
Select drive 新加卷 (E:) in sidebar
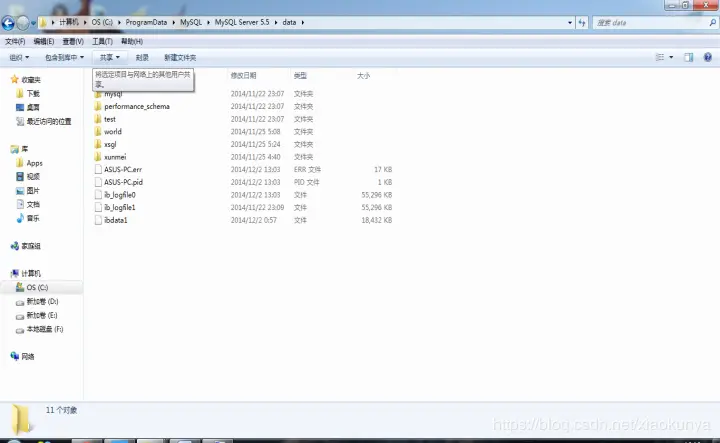(x=42, y=315)
